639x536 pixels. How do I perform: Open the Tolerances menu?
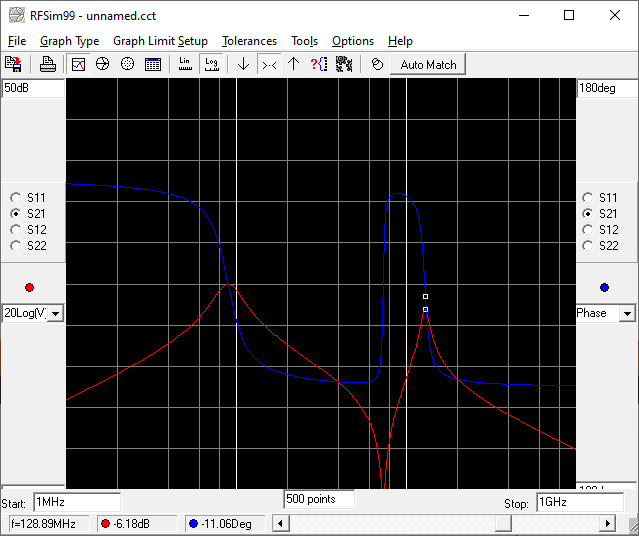tap(249, 41)
